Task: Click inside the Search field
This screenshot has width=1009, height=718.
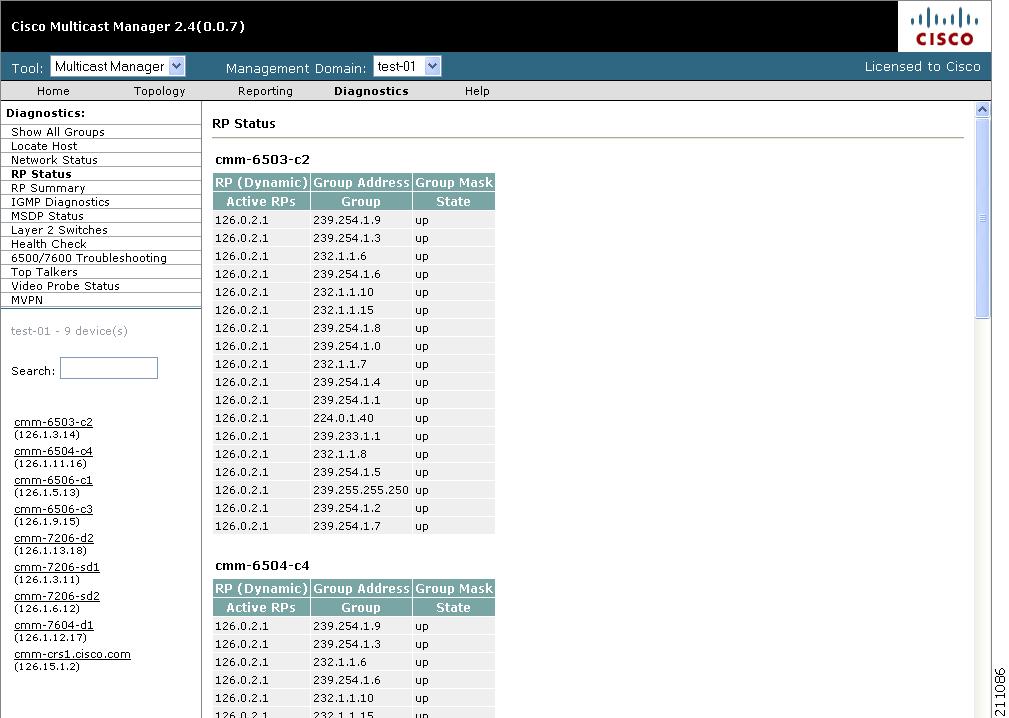Action: click(x=108, y=368)
